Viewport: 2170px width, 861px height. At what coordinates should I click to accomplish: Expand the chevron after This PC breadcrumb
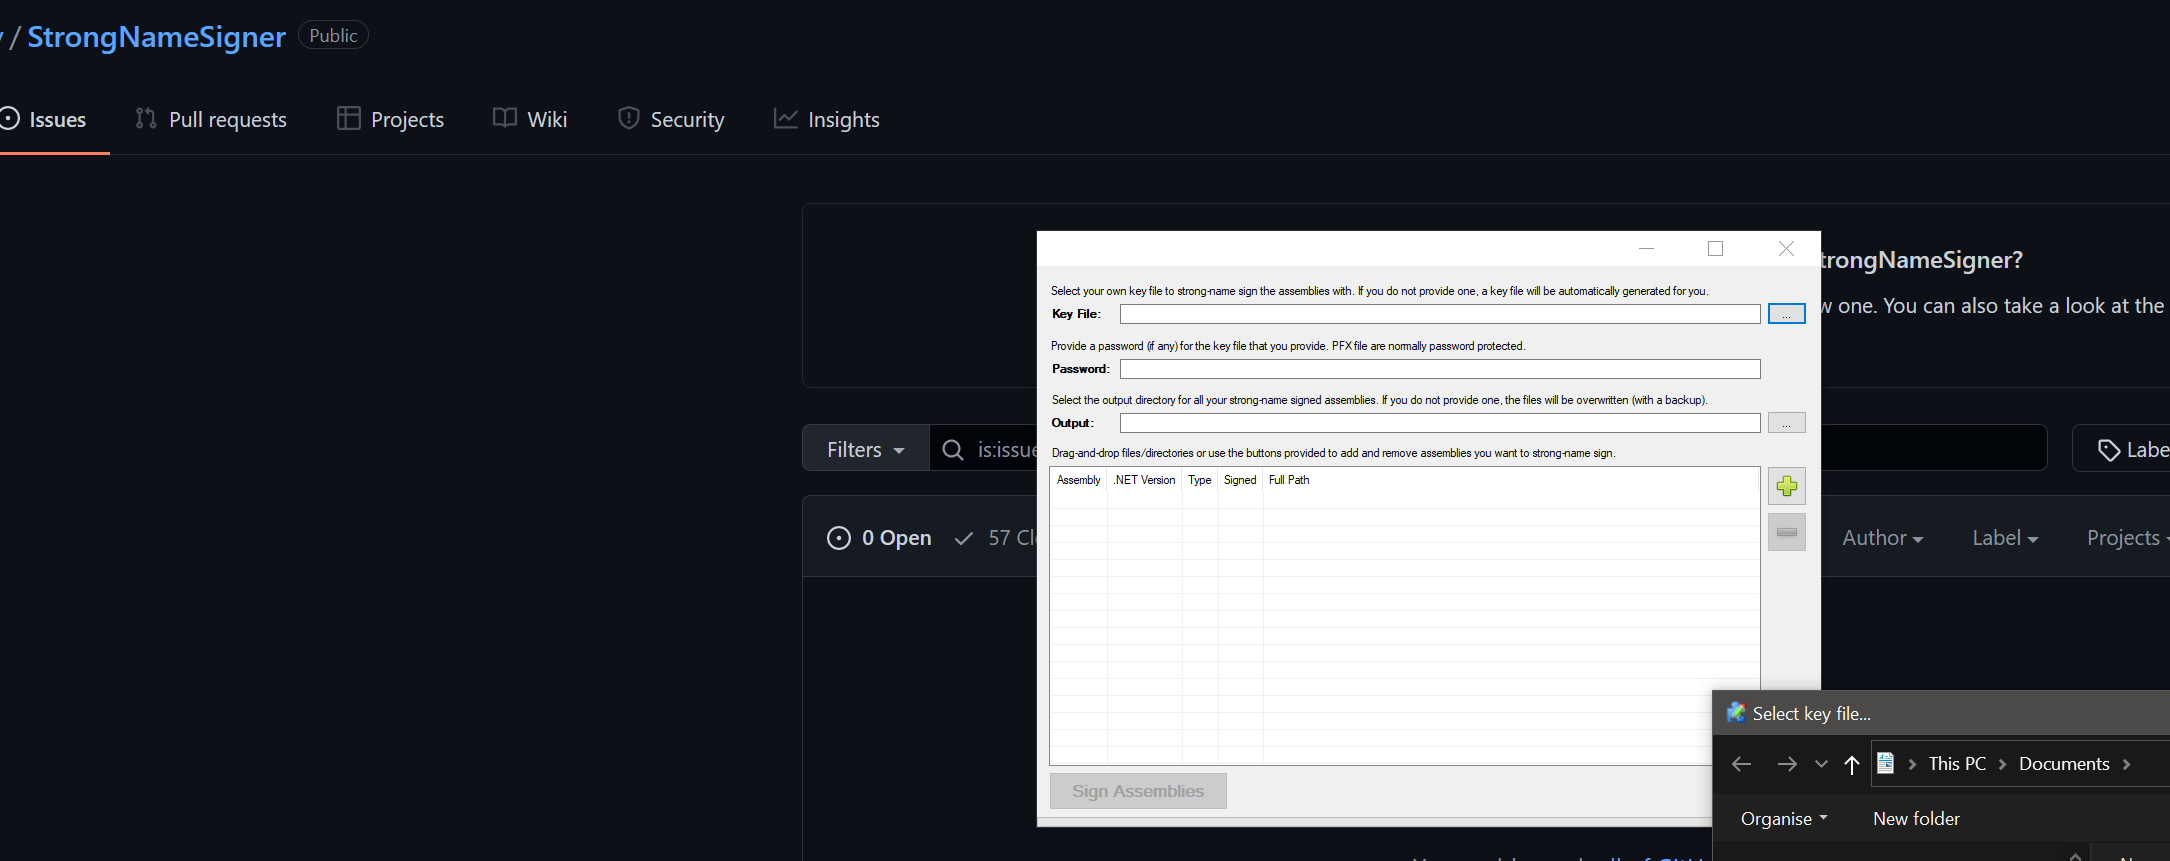point(2002,764)
